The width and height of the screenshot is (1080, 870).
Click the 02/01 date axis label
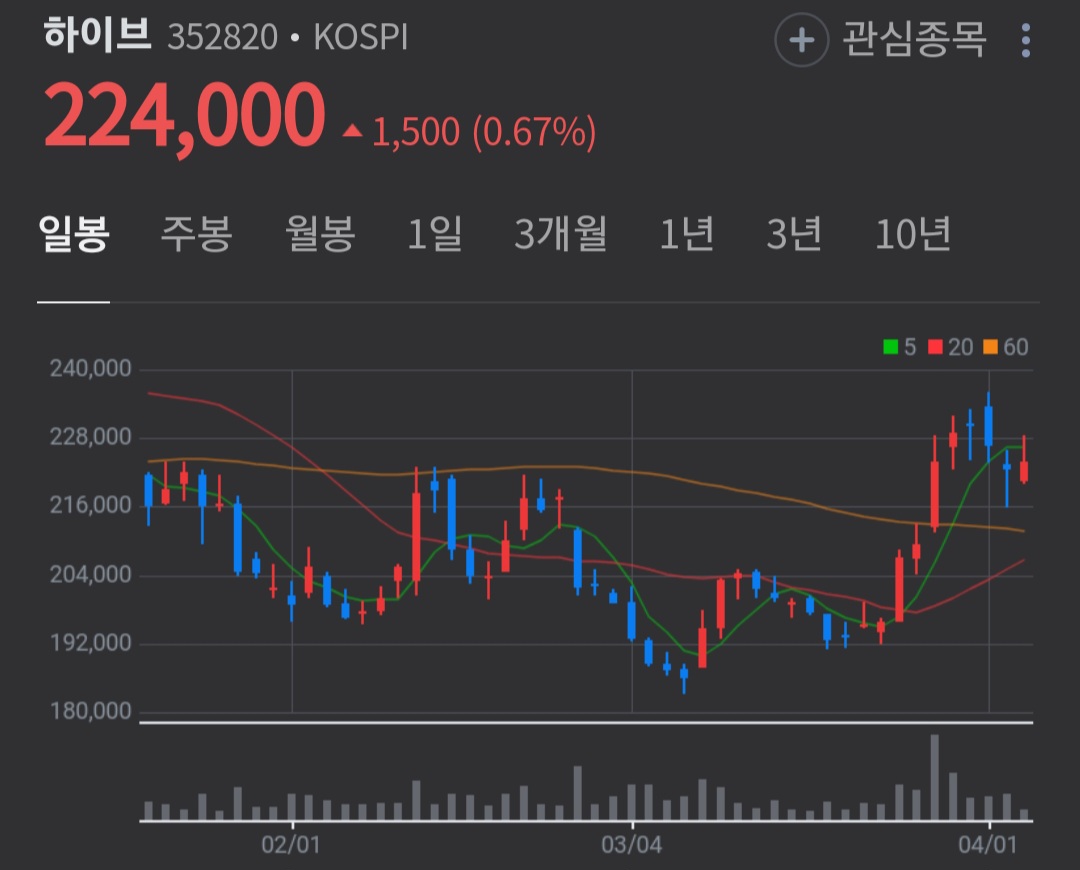[291, 845]
